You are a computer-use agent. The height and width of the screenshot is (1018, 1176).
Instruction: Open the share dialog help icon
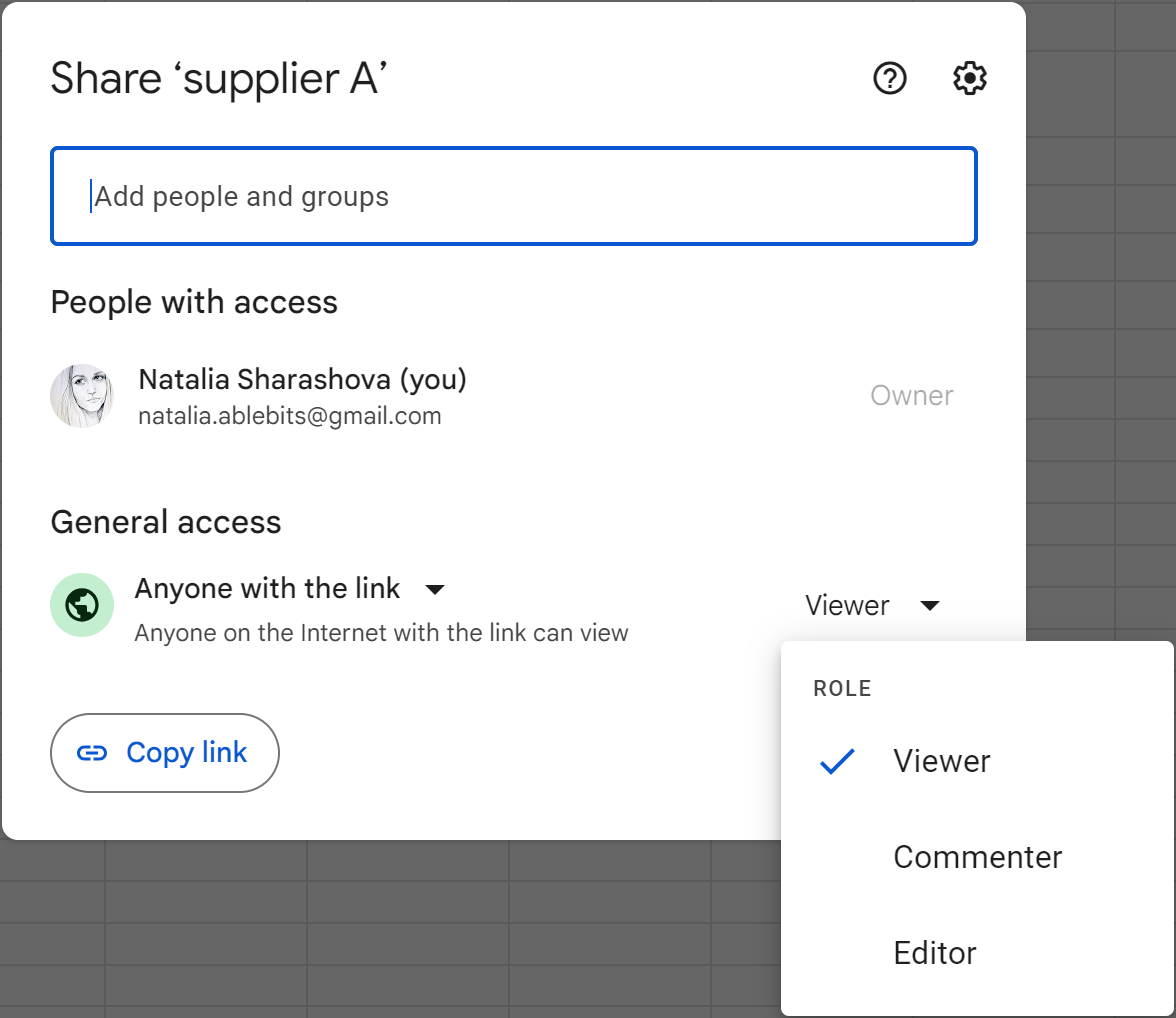[x=890, y=78]
